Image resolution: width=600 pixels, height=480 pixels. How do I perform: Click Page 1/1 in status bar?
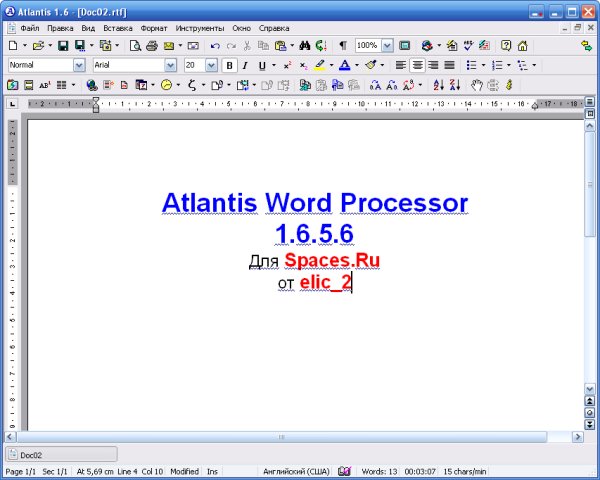[21, 471]
